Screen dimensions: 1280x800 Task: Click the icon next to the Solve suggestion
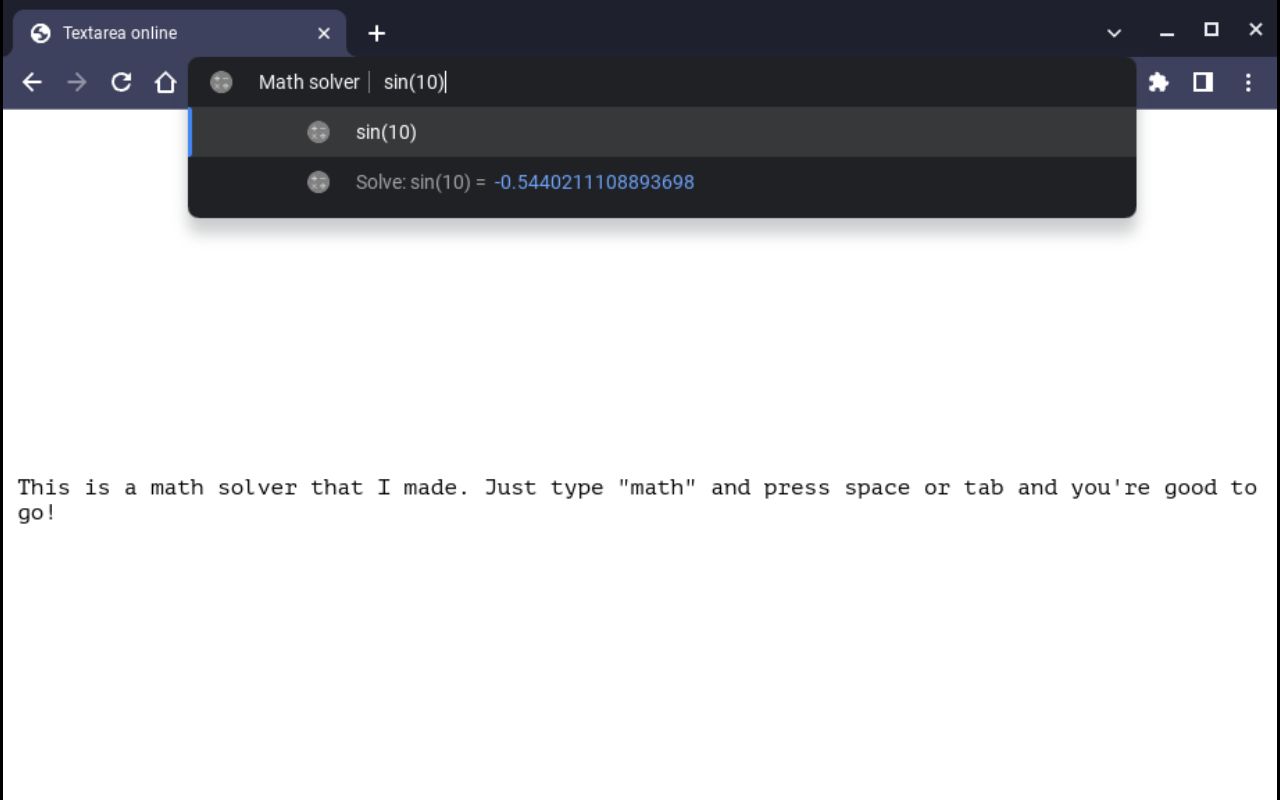click(318, 182)
